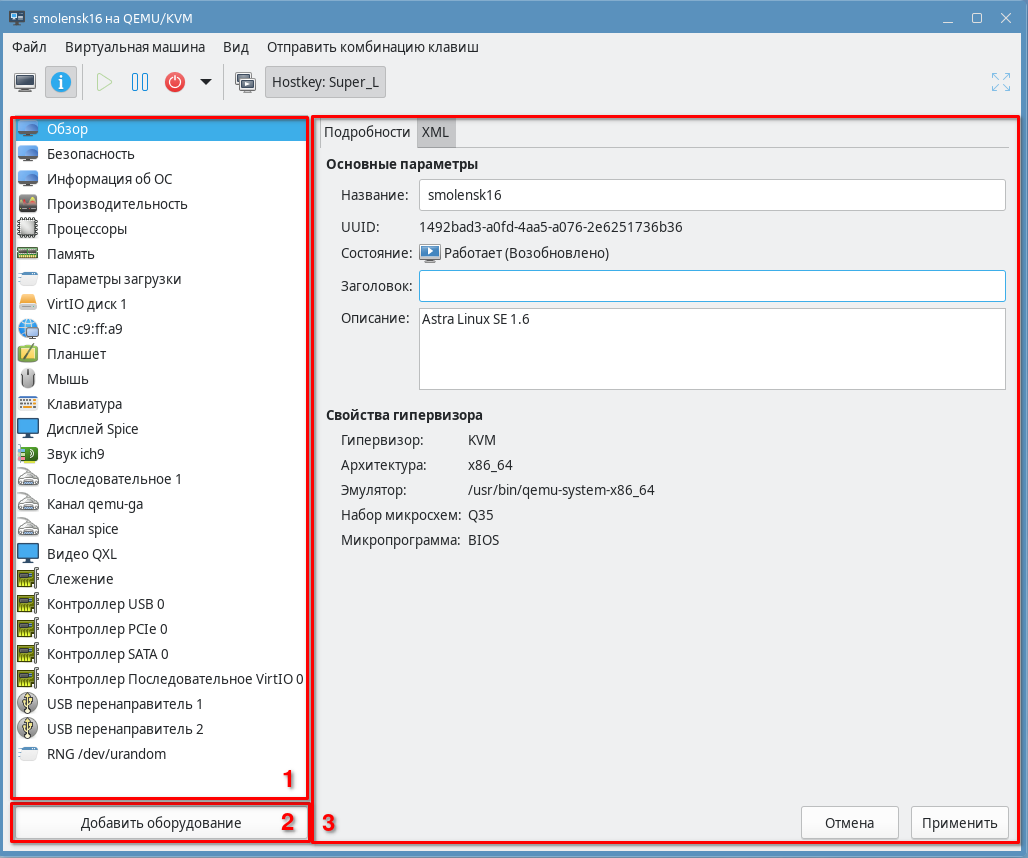Select Процессоры in the hardware list
Viewport: 1028px width, 858px height.
point(87,229)
